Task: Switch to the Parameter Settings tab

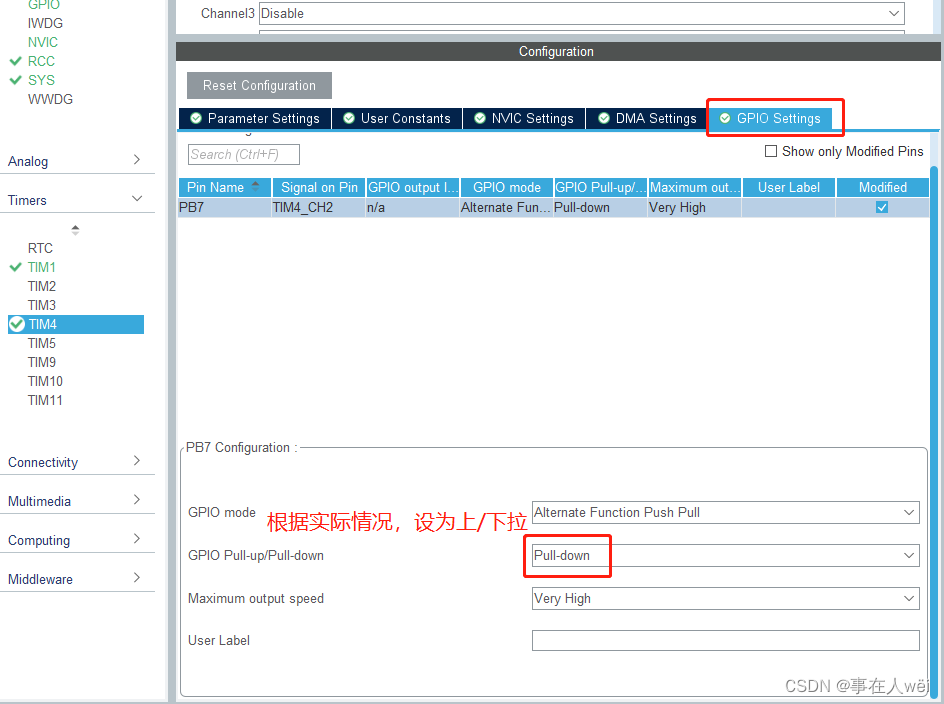Action: pyautogui.click(x=255, y=119)
